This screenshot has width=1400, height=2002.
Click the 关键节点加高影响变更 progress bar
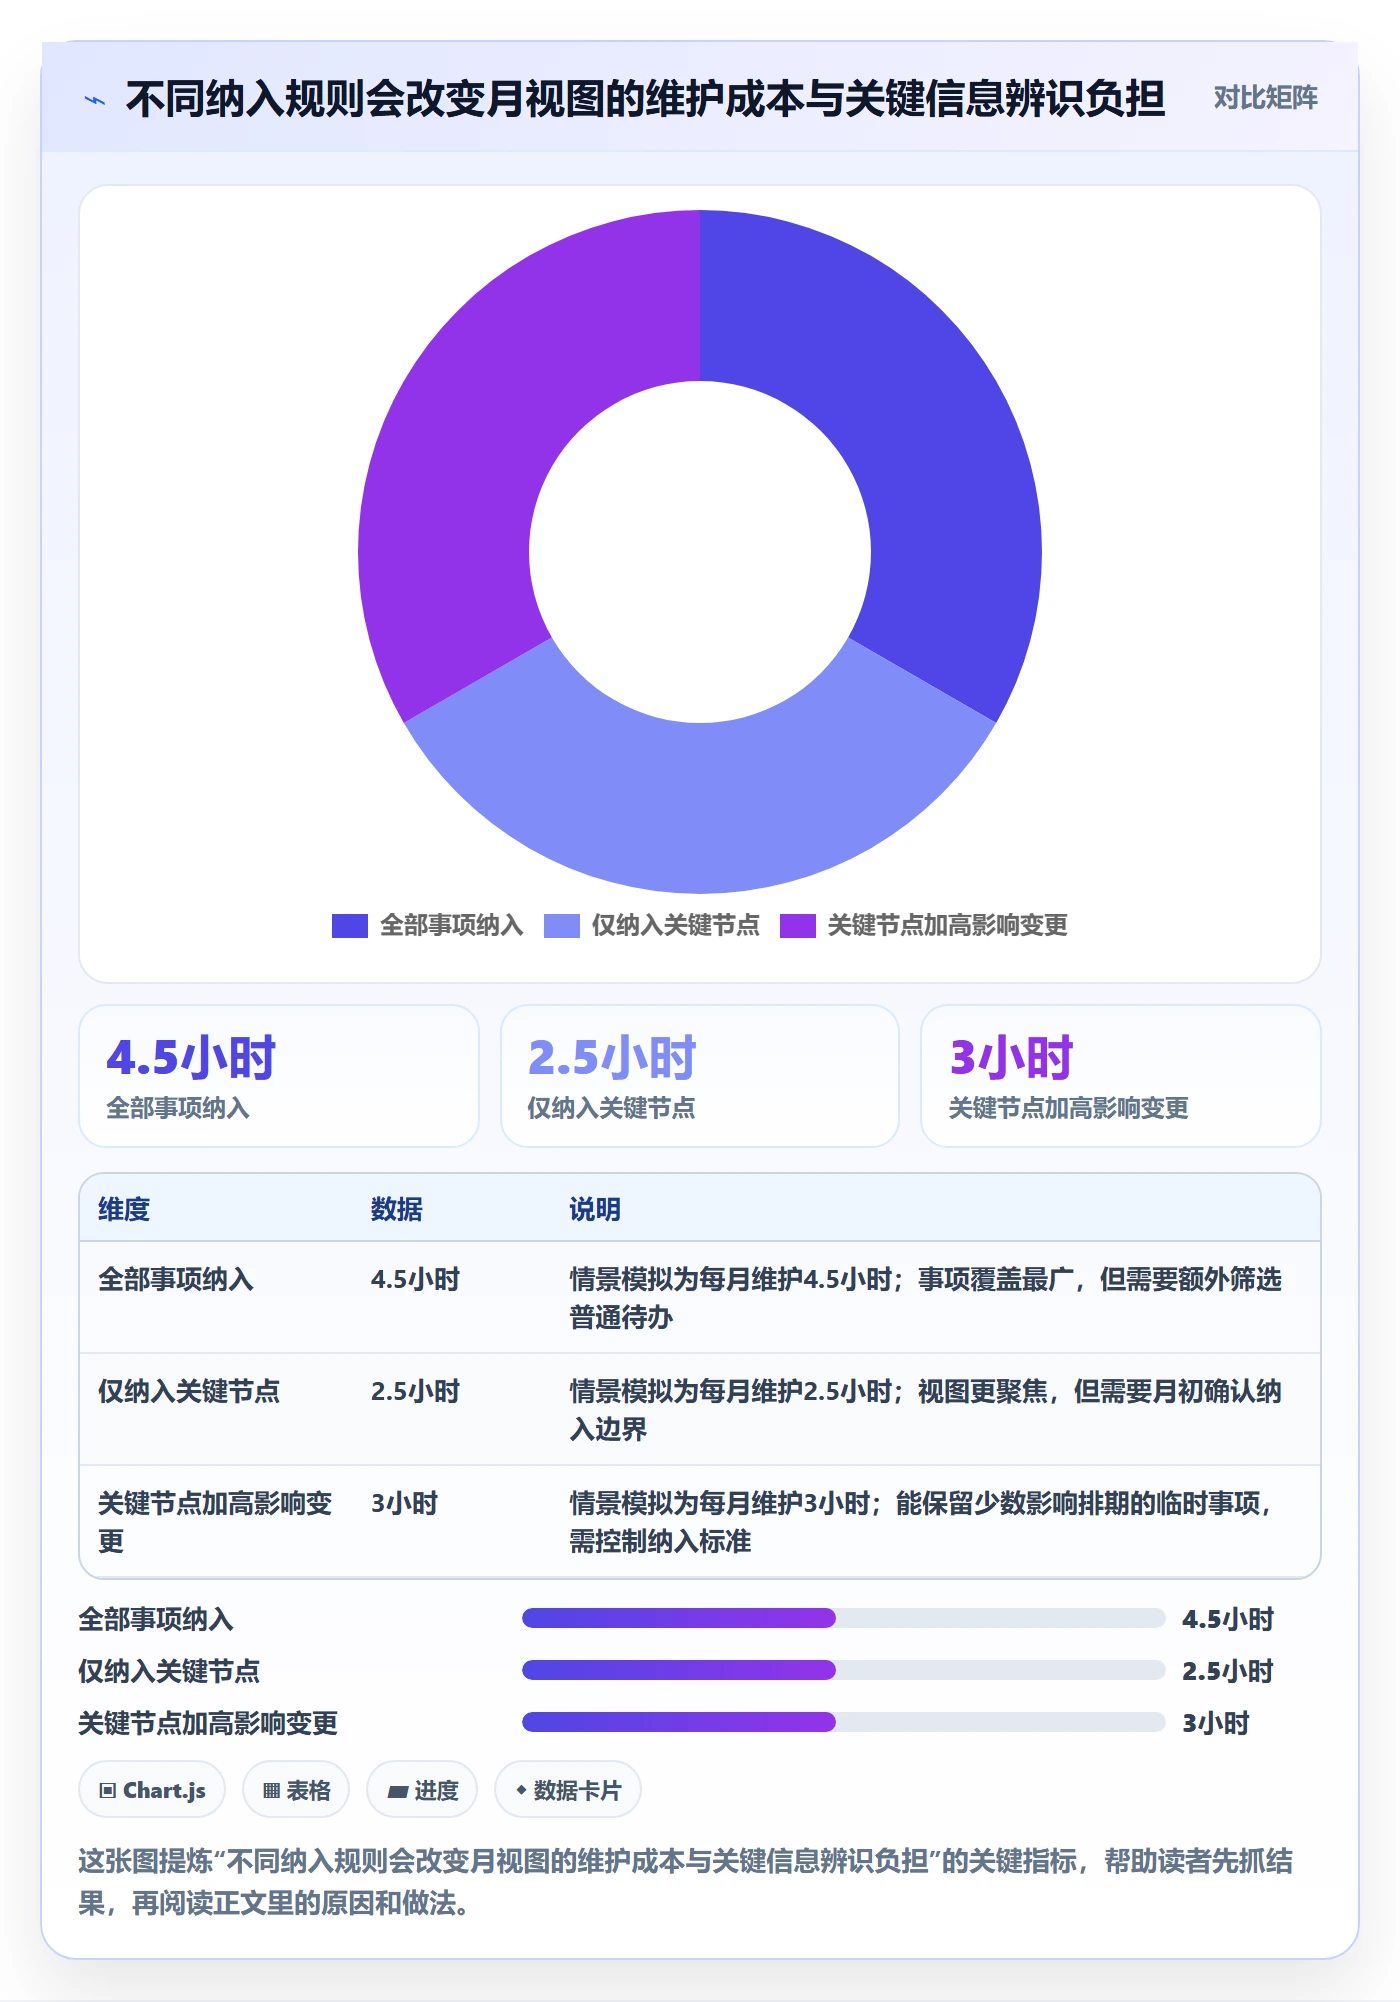pyautogui.click(x=844, y=1722)
